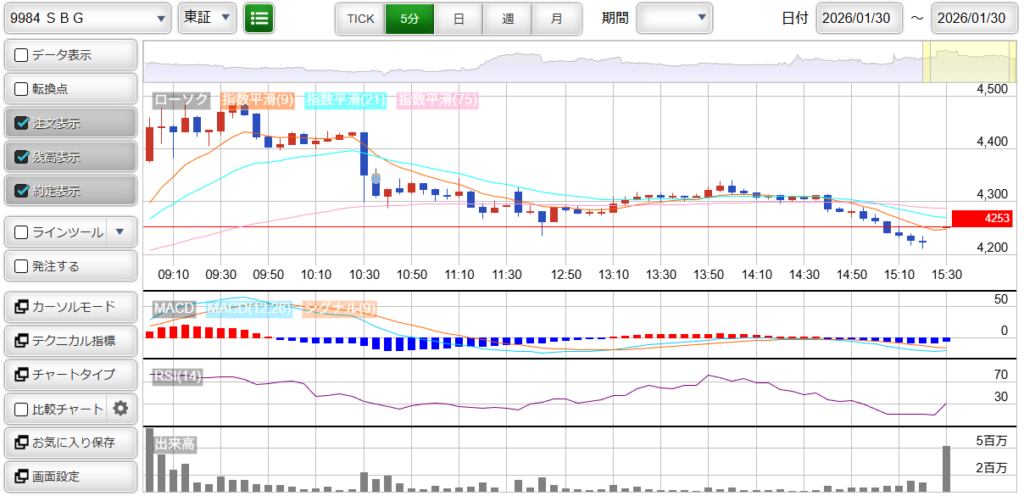
Task: Expand the 9984 SBG symbol dropdown
Action: coord(87,18)
